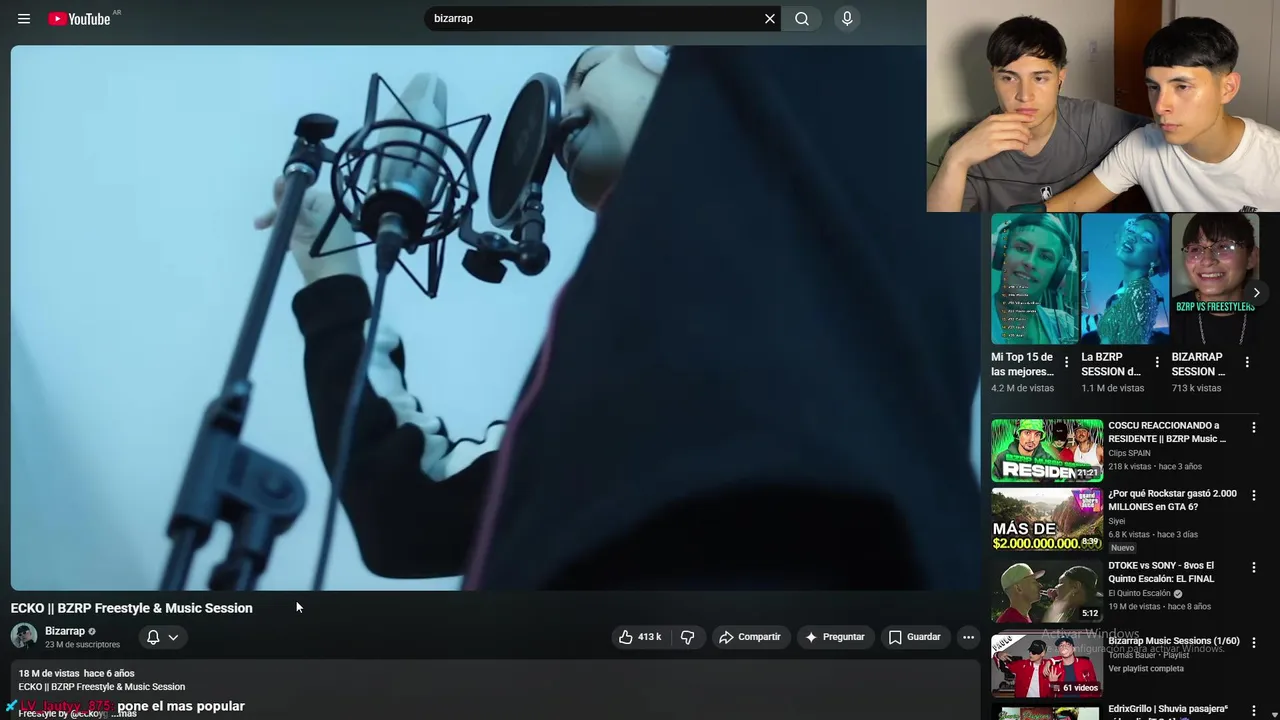1280x720 pixels.
Task: Open the Bizarrap channel name link
Action: tap(65, 631)
